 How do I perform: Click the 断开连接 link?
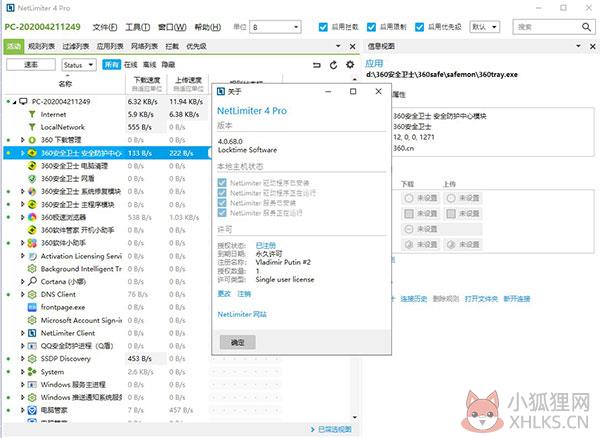pos(517,299)
